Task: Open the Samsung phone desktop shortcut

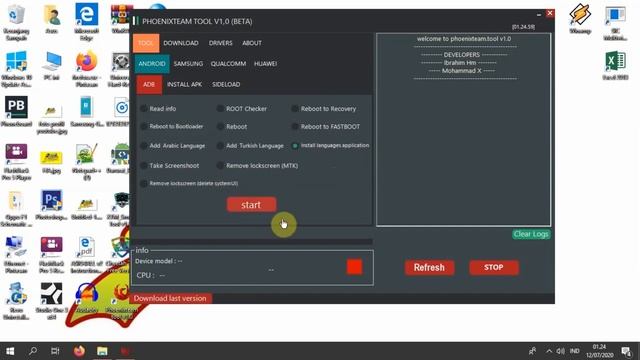Action: [x=87, y=112]
